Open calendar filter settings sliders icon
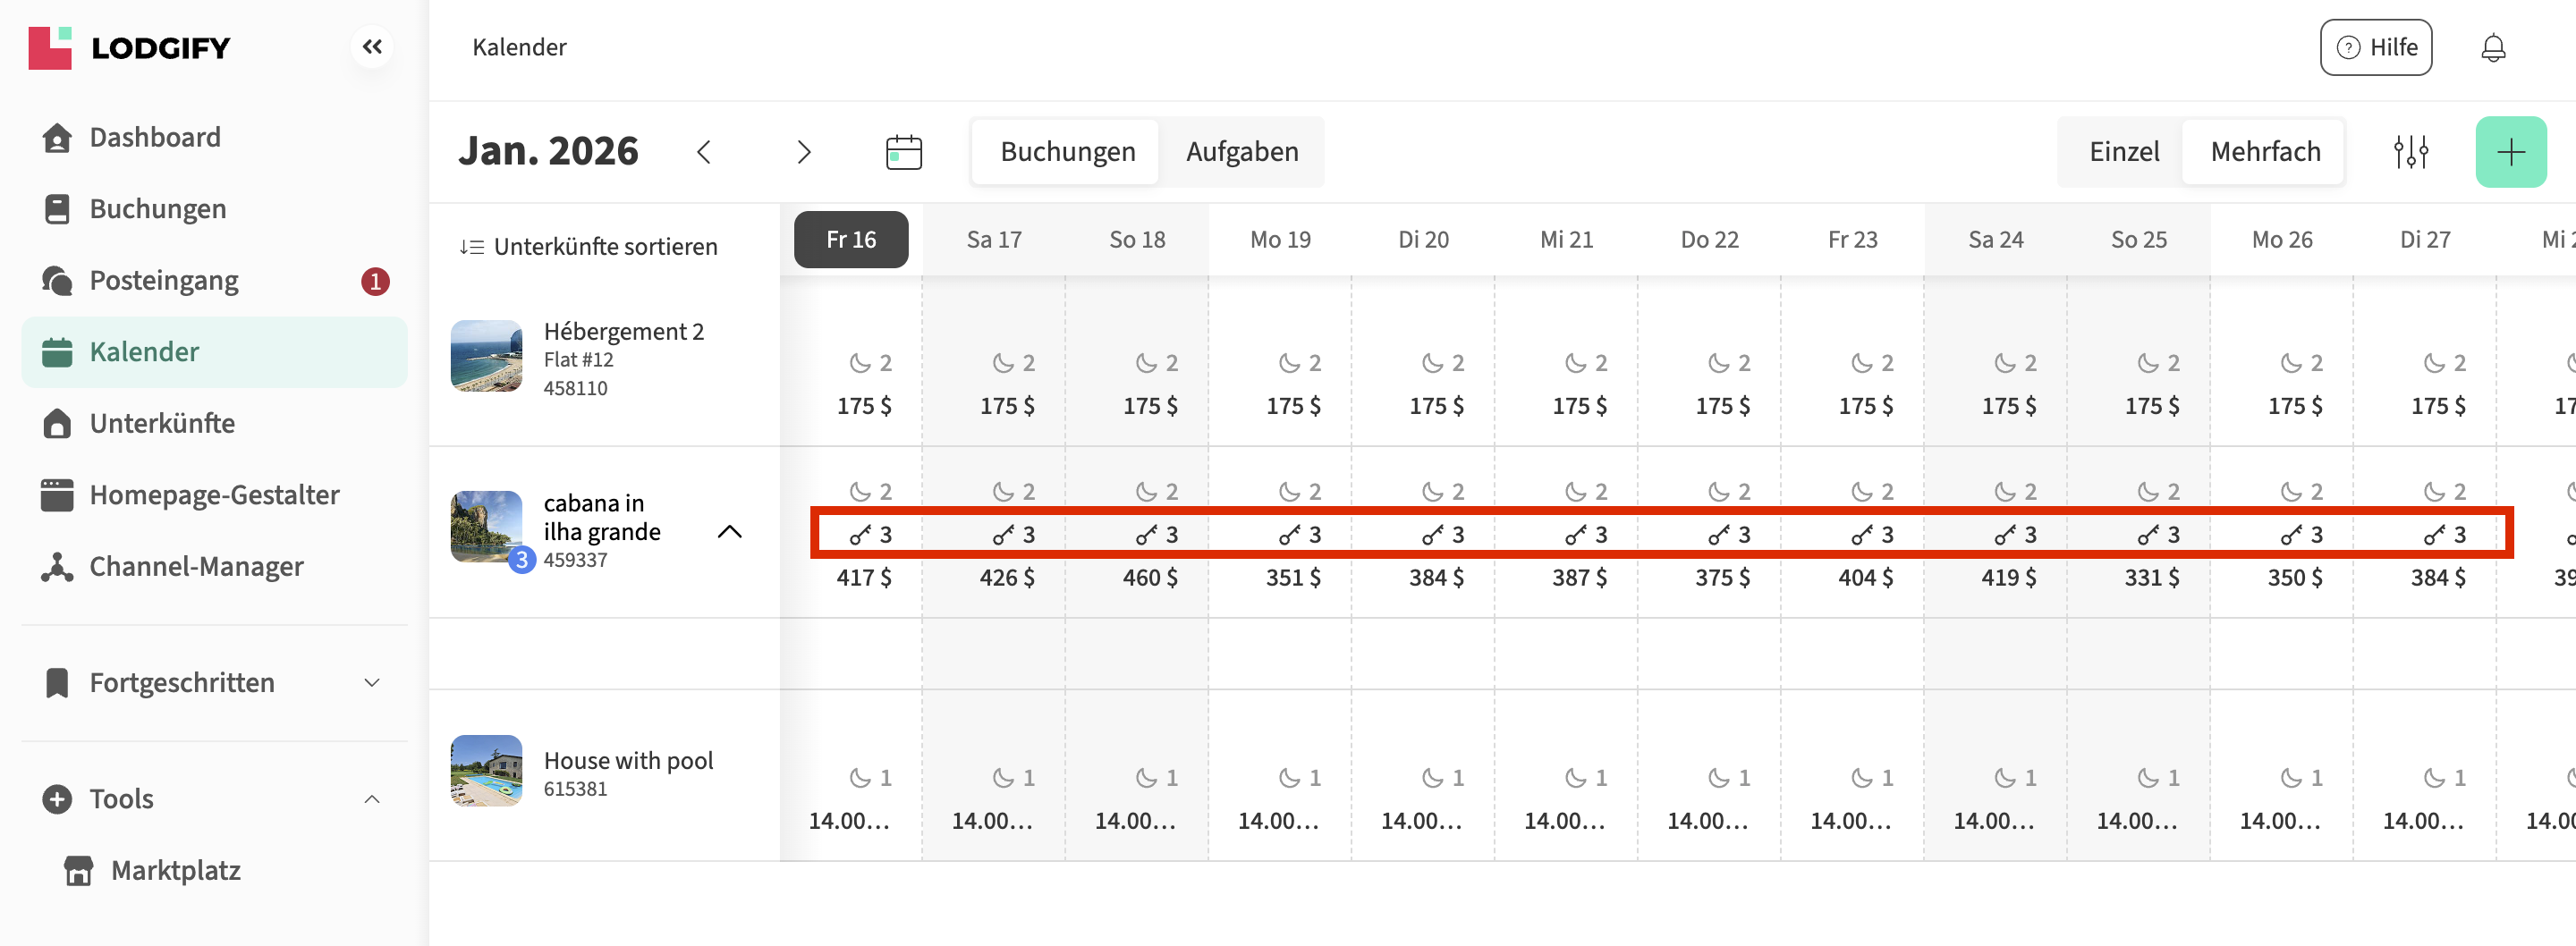Screen dimensions: 2576x946 [2410, 152]
